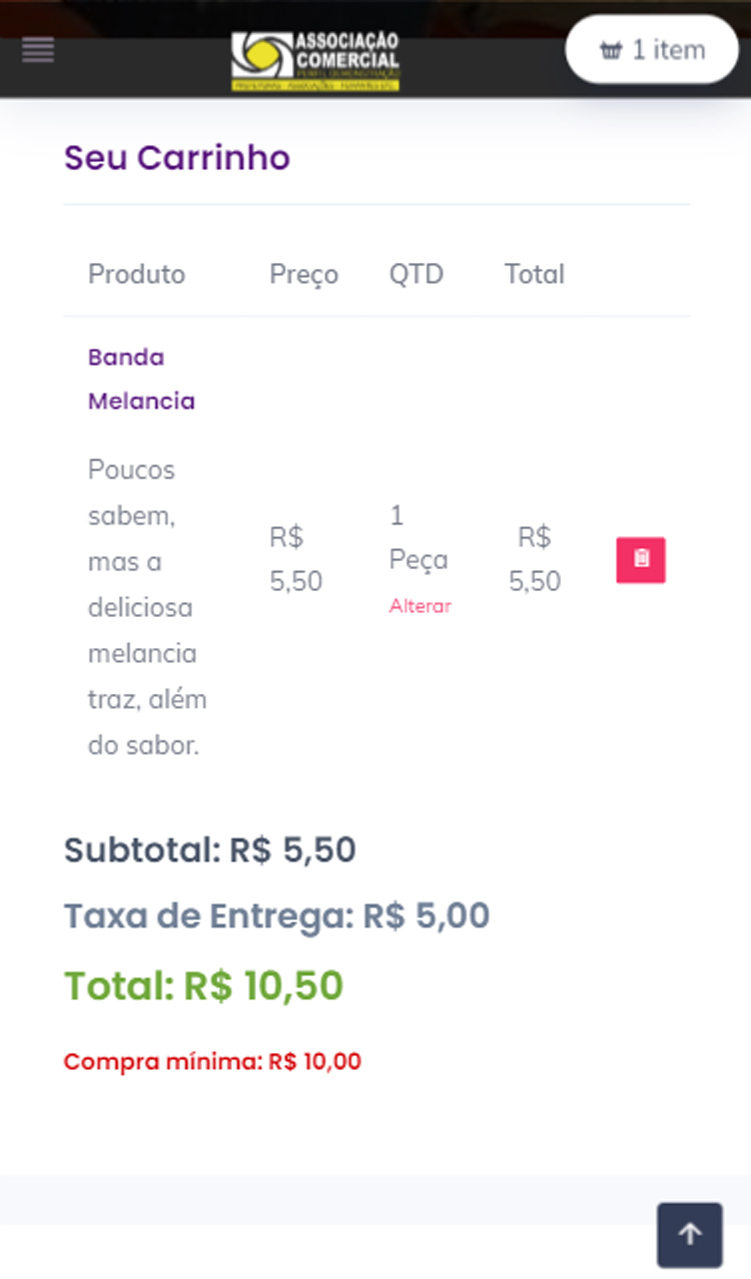Screen dimensions: 751x1279
Task: Remove Banda Melancia with the trash icon
Action: pyautogui.click(x=640, y=560)
